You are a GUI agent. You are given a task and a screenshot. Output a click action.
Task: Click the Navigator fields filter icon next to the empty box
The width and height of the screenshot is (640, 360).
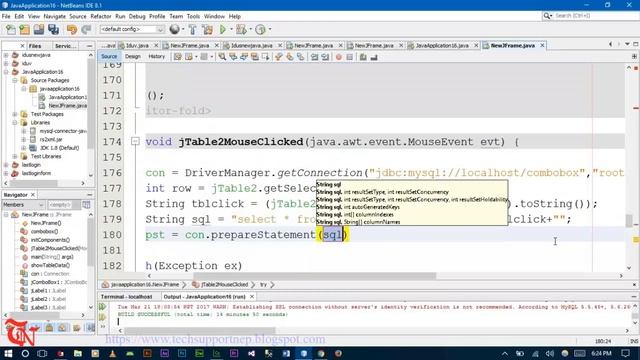(86, 204)
